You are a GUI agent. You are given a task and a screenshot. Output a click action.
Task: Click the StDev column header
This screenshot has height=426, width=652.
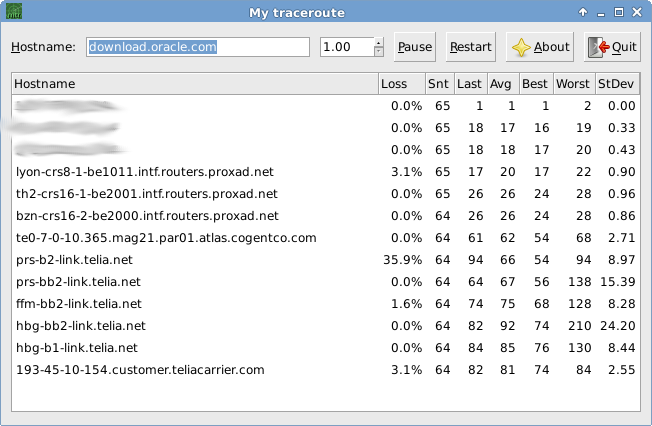(x=616, y=84)
